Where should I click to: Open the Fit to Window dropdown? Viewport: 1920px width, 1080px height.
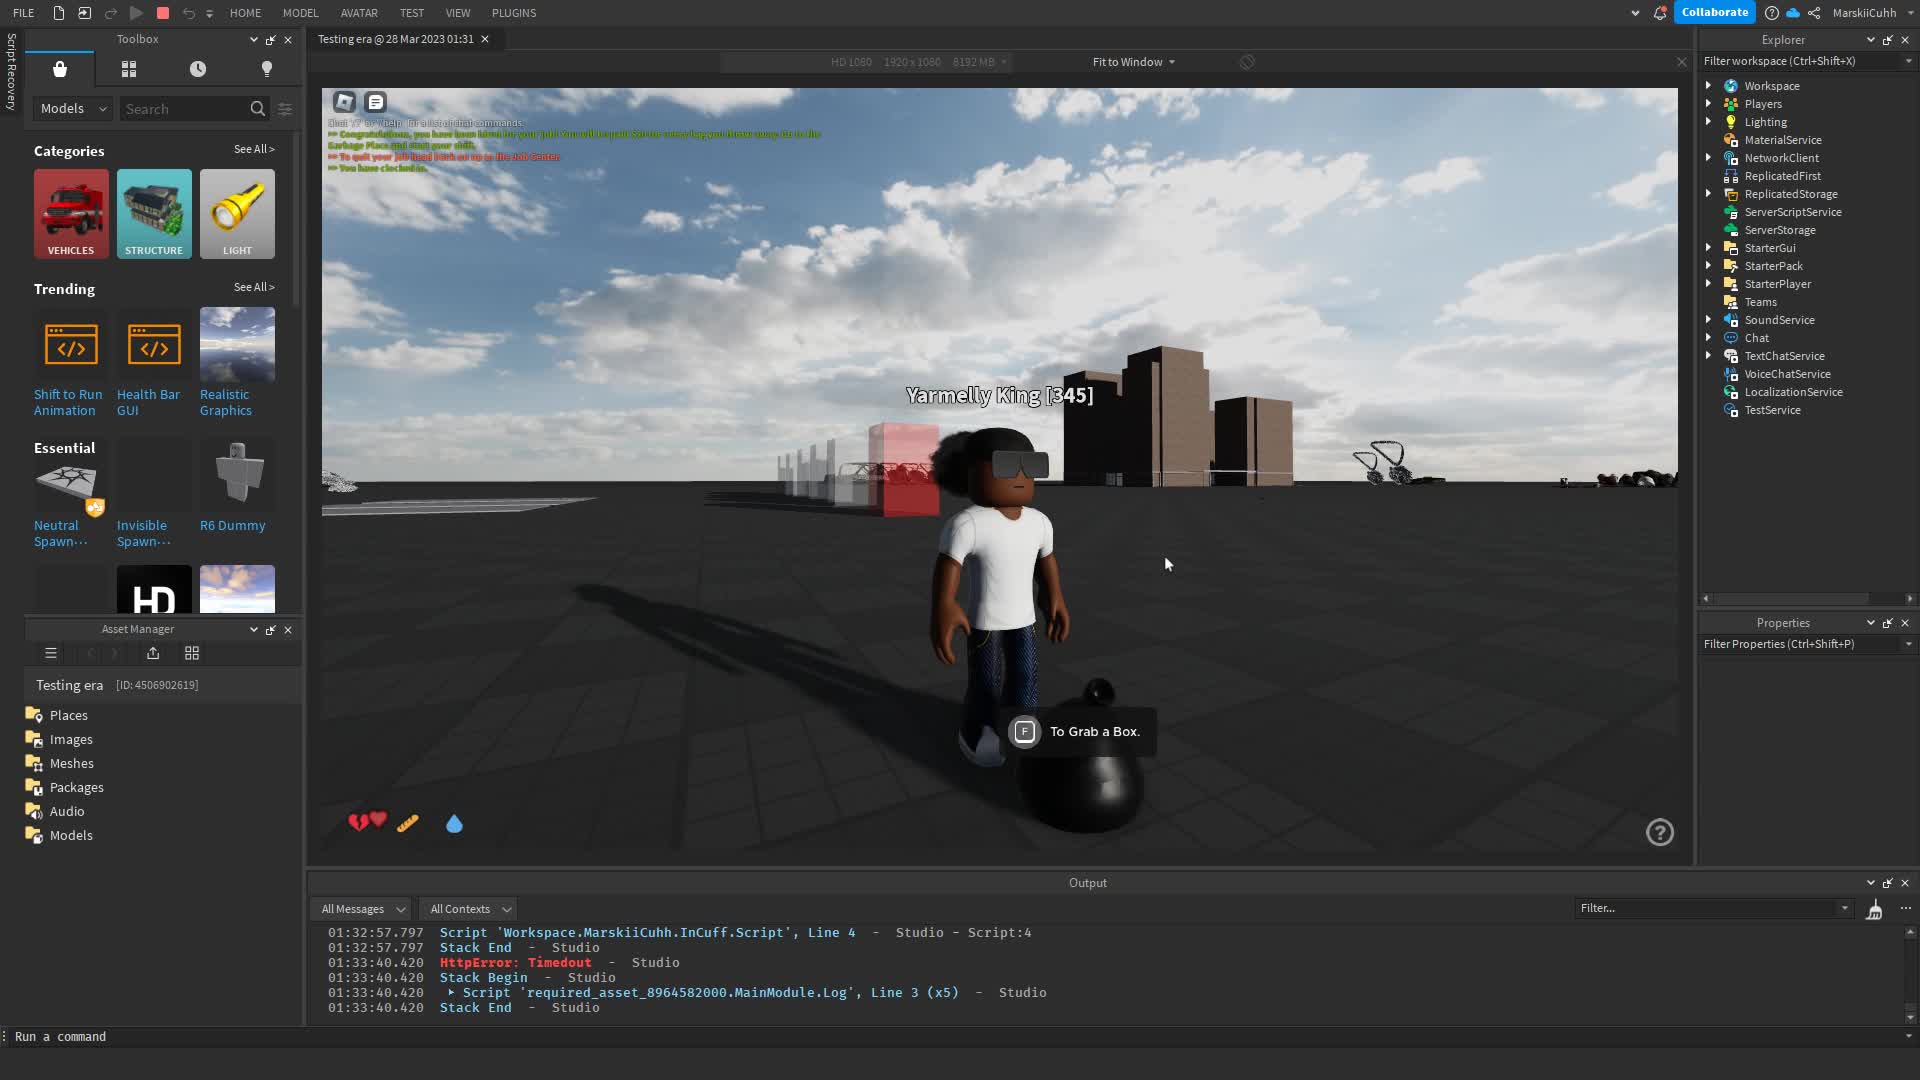(x=1133, y=62)
